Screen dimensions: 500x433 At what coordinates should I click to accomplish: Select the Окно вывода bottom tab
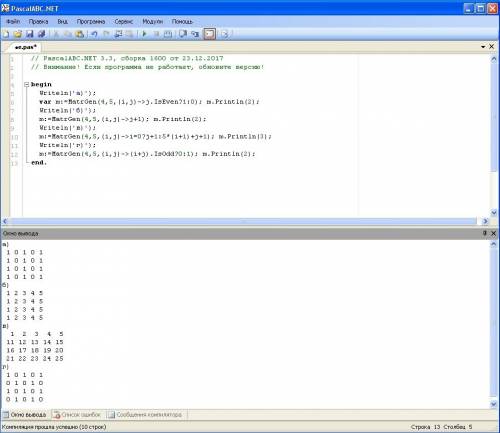[25, 415]
